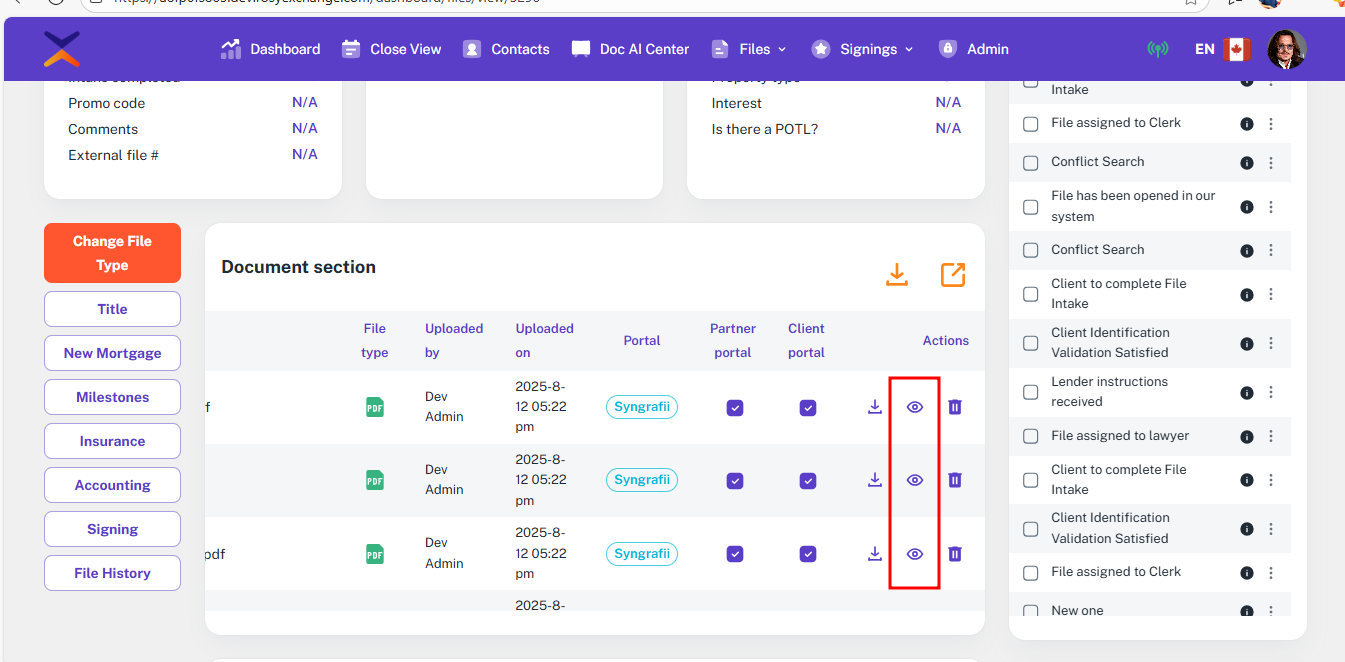Click the green live connection signal icon
The height and width of the screenshot is (662, 1345).
coord(1157,49)
